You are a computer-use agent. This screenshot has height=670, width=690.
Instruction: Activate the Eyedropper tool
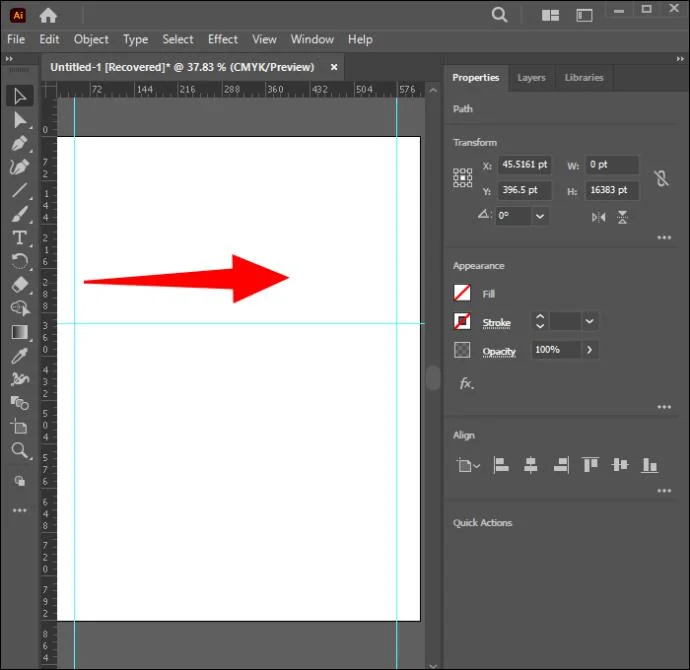[x=20, y=356]
